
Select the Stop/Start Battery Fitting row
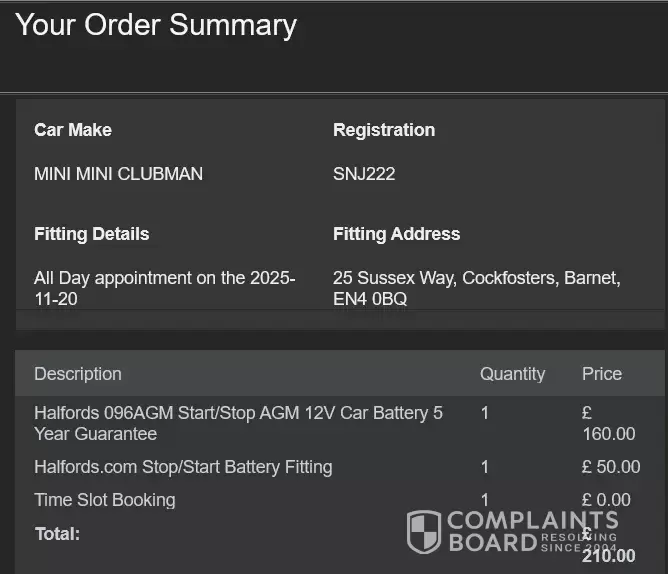[x=183, y=467]
